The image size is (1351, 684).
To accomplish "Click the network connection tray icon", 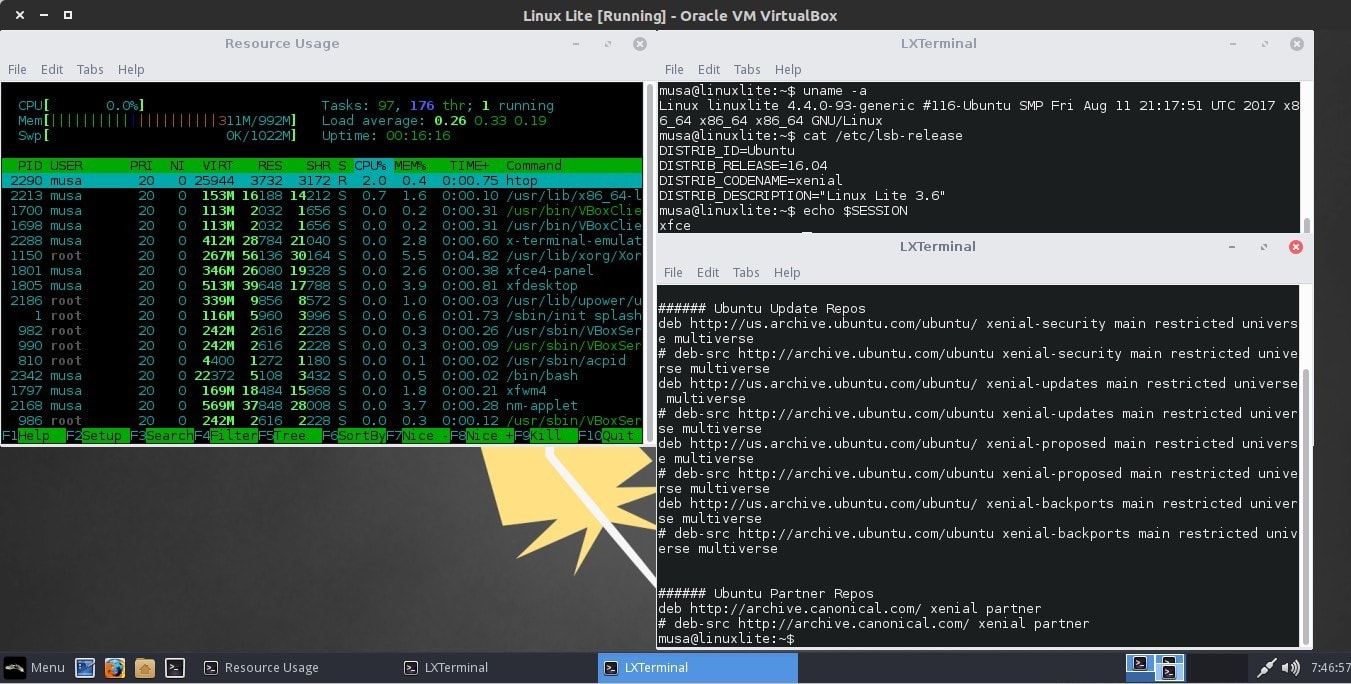I will (x=1266, y=667).
